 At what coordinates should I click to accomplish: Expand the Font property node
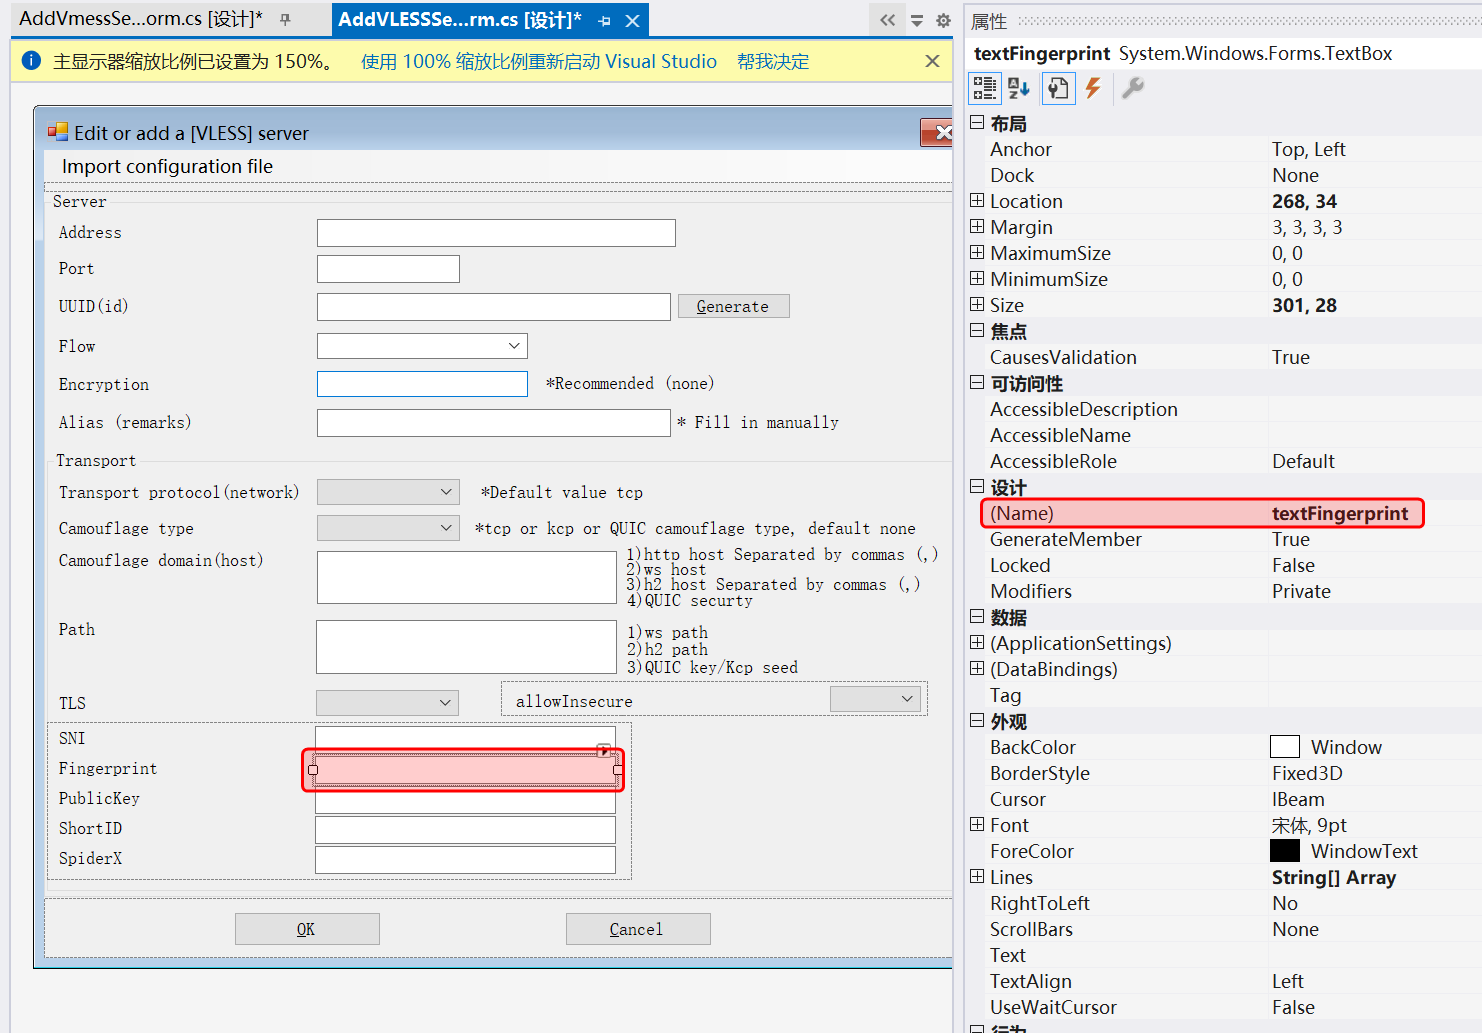click(x=977, y=825)
